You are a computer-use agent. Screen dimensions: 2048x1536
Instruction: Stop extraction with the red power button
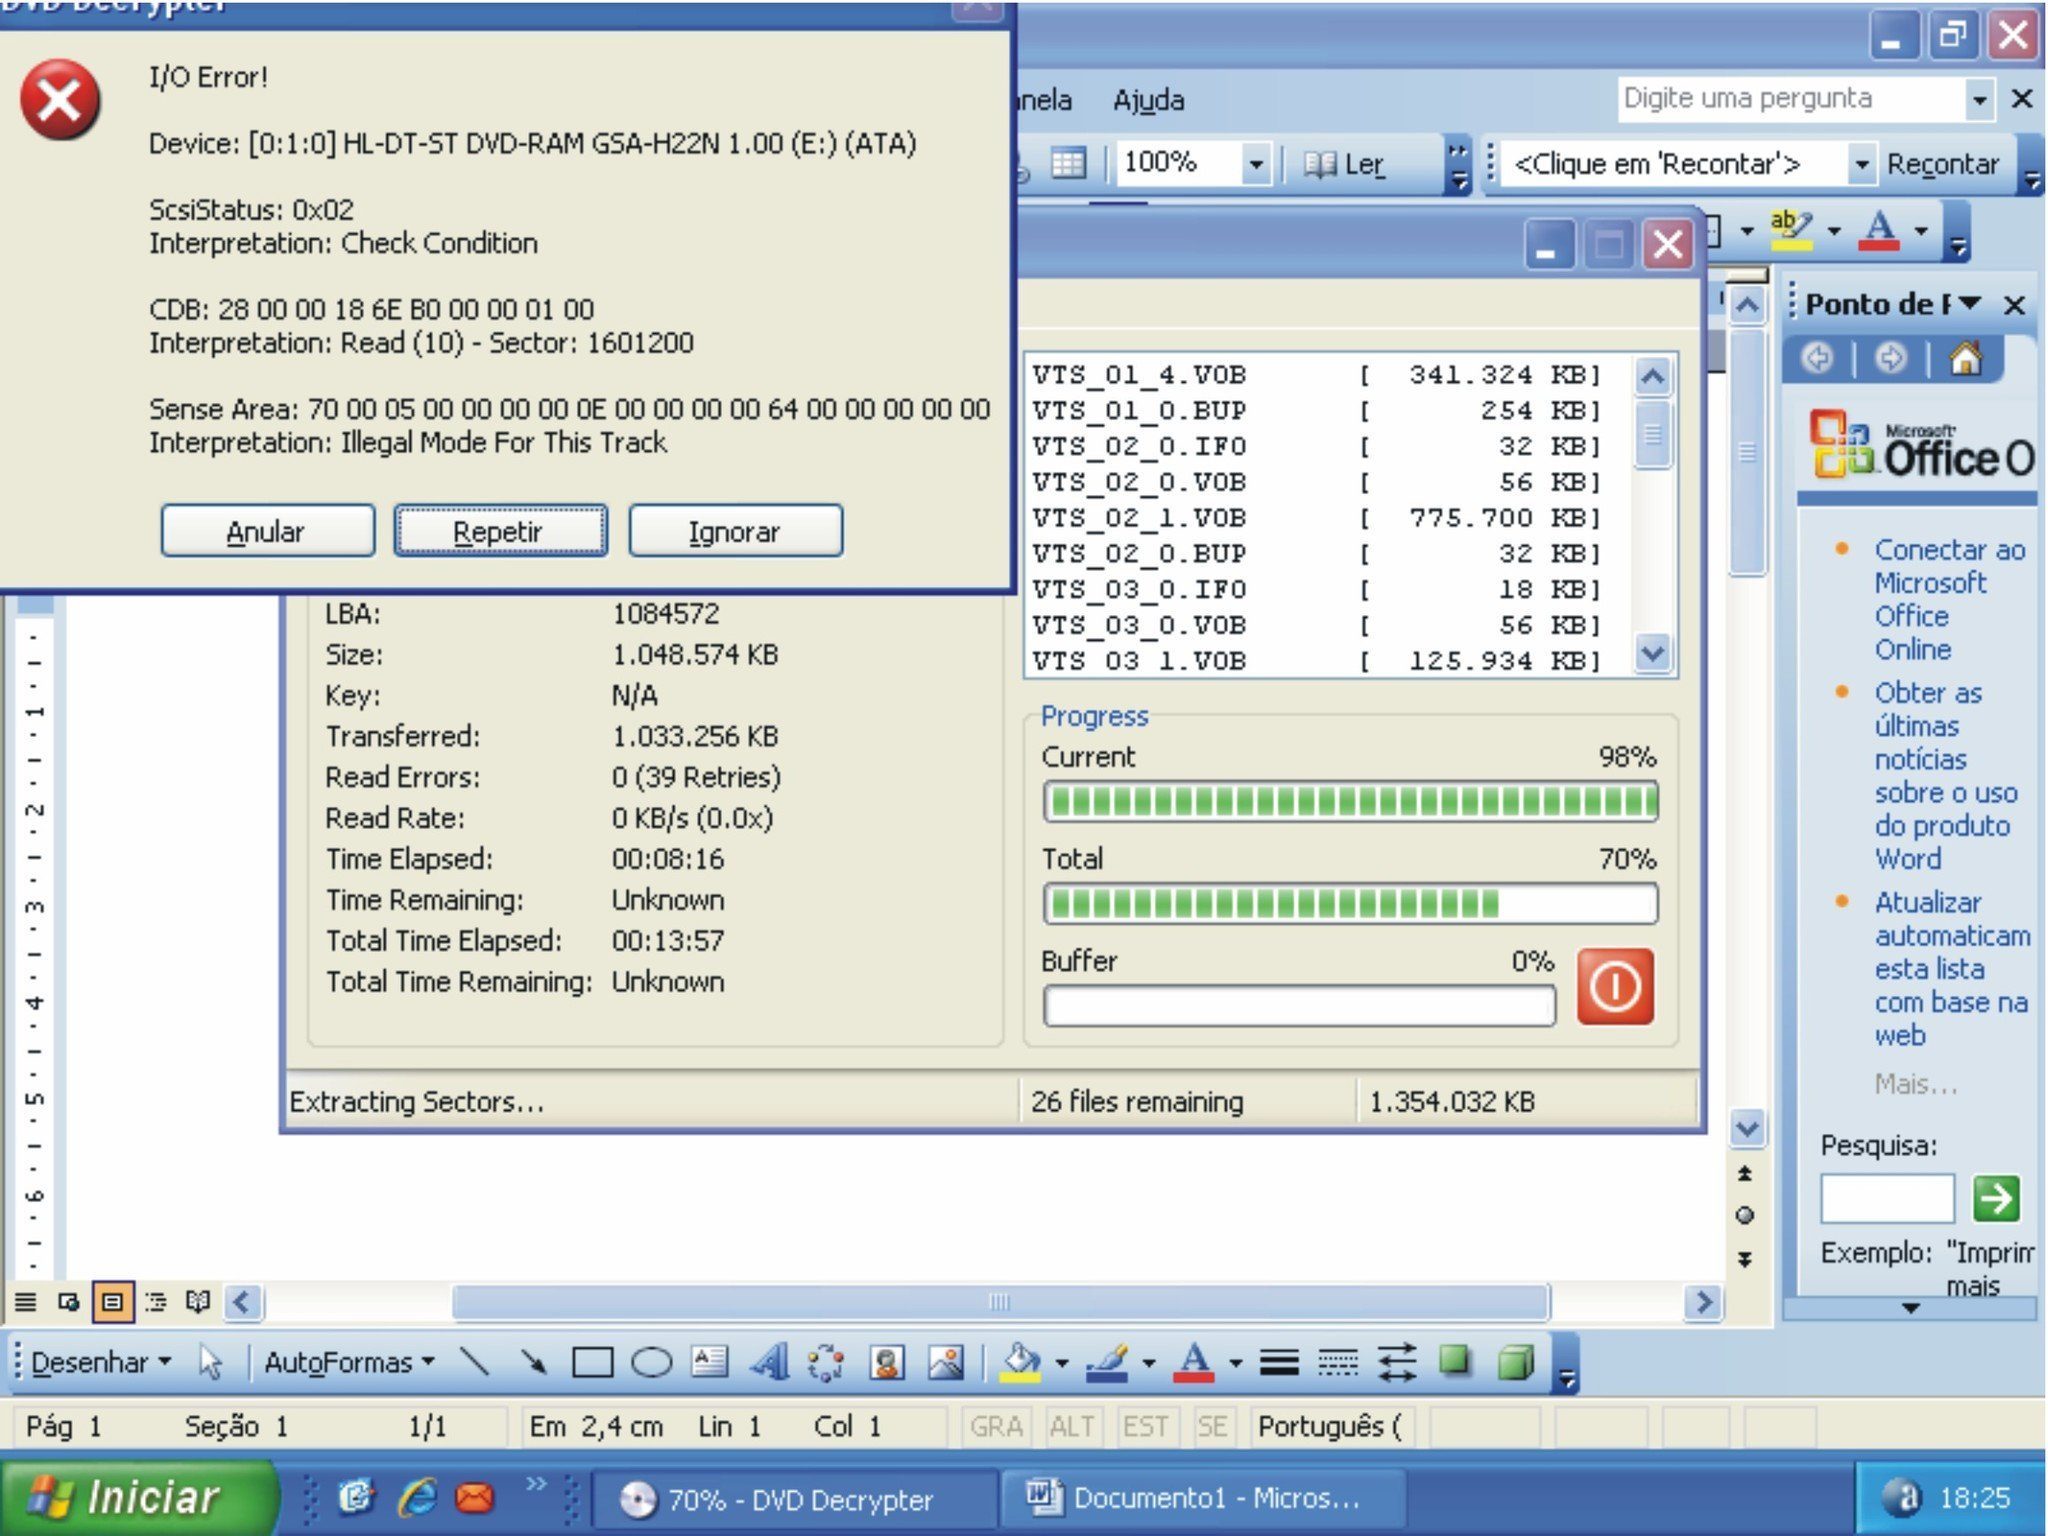coord(1615,988)
